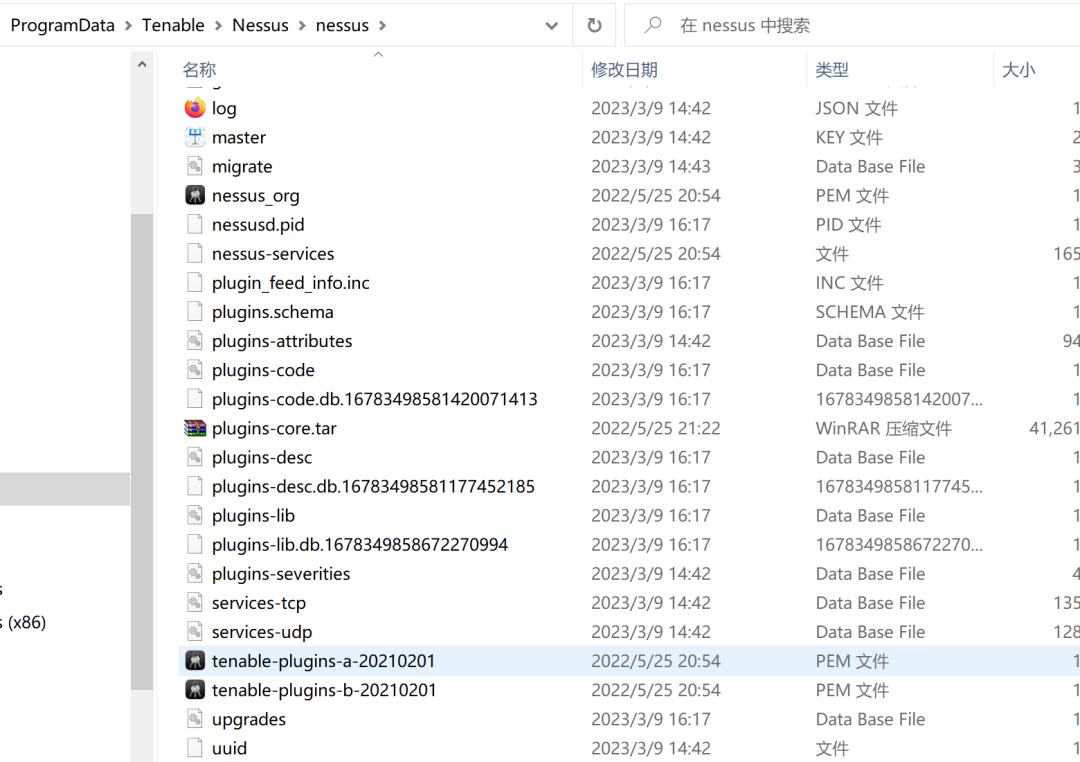
Task: Click the Firefox icon of log file
Action: (195, 107)
